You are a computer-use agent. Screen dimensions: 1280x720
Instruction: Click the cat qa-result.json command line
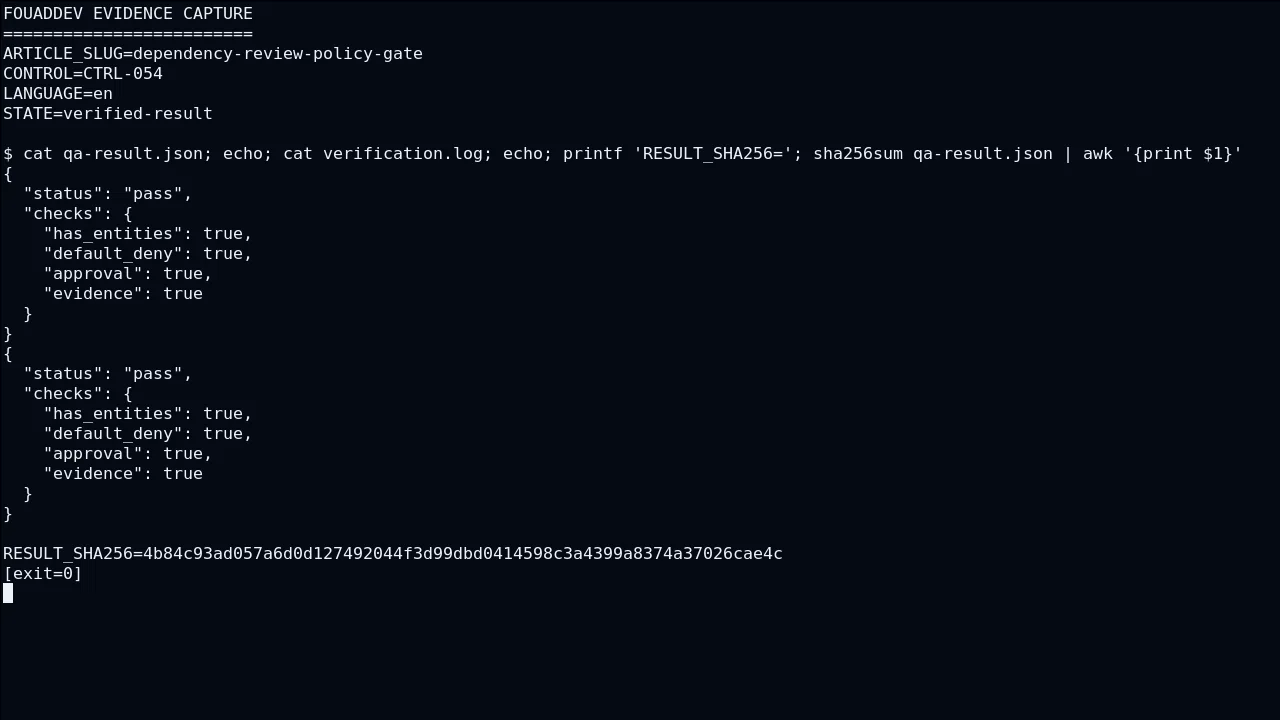[623, 153]
